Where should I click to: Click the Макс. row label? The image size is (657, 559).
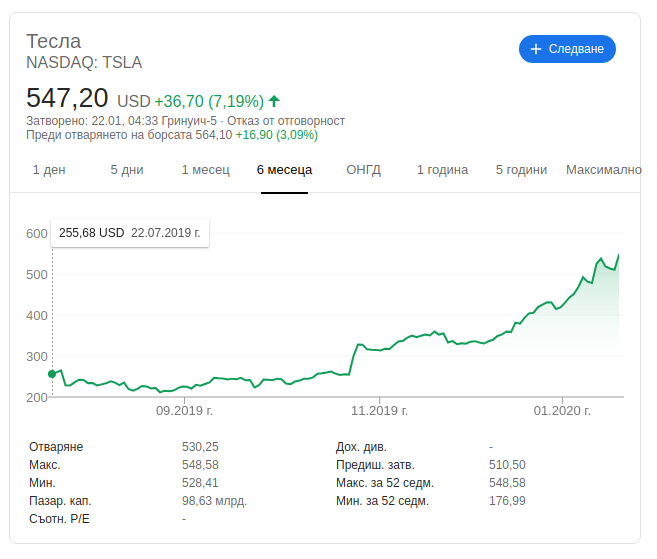coord(45,465)
